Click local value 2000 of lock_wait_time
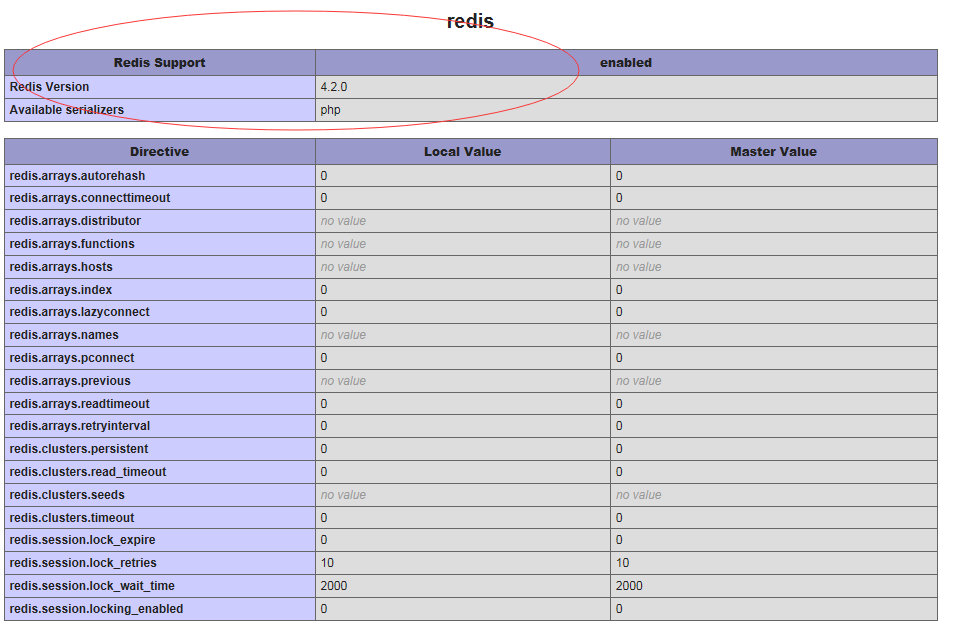Image resolution: width=953 pixels, height=628 pixels. point(334,586)
